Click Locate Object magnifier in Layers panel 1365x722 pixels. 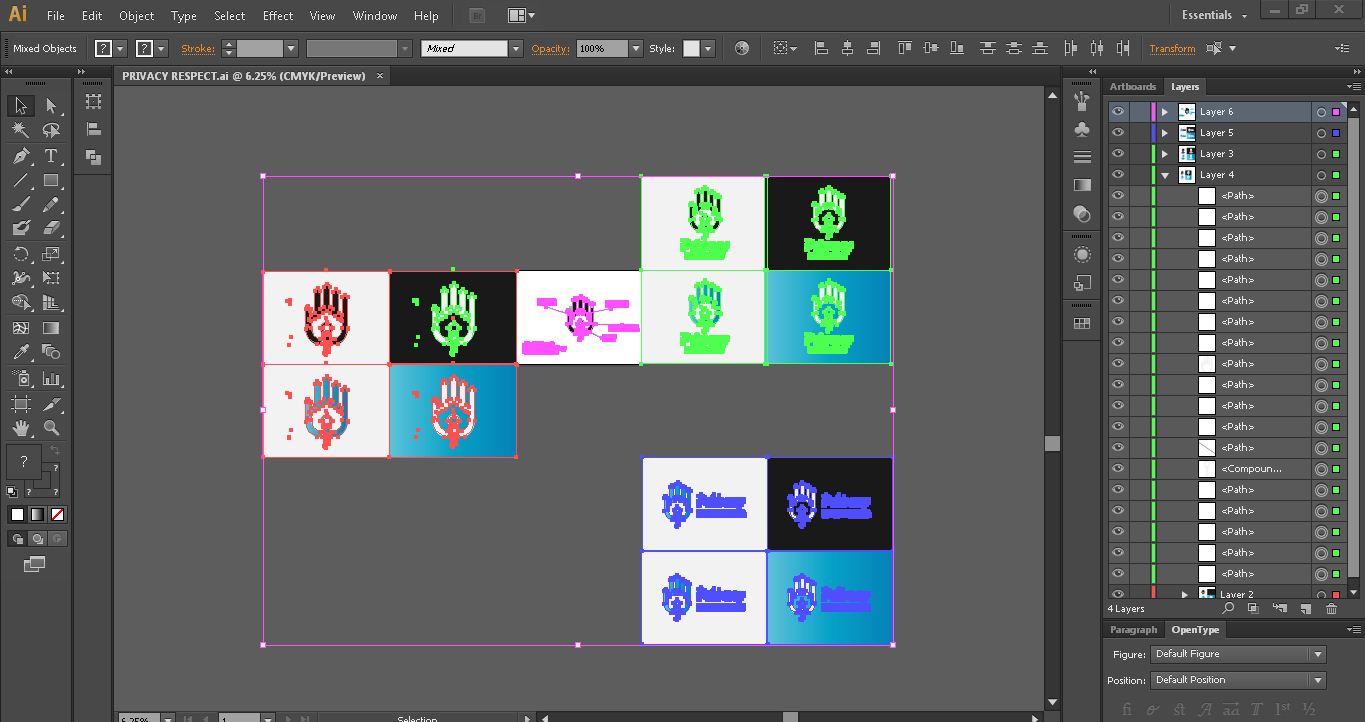coord(1229,608)
